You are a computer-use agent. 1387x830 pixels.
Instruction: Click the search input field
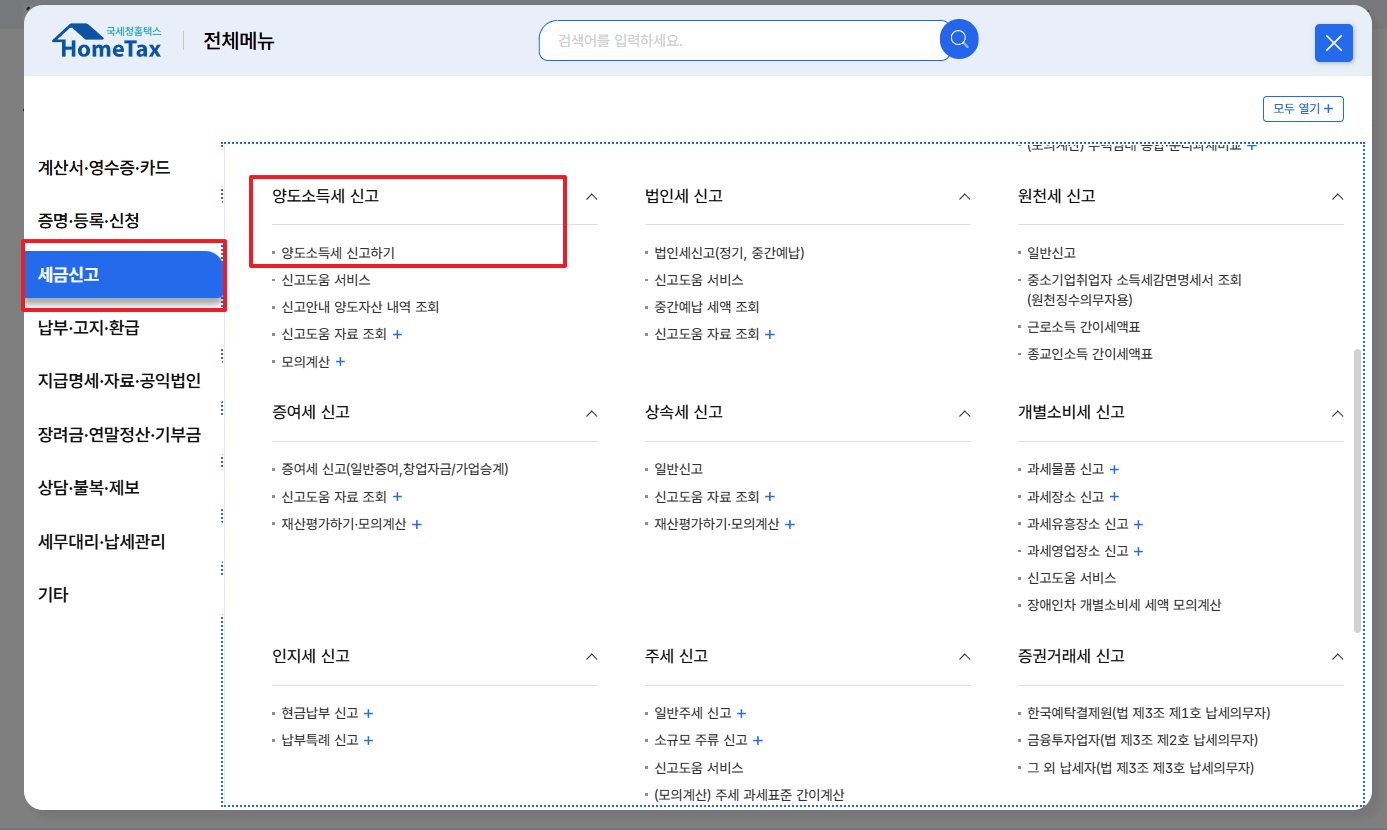coord(740,40)
